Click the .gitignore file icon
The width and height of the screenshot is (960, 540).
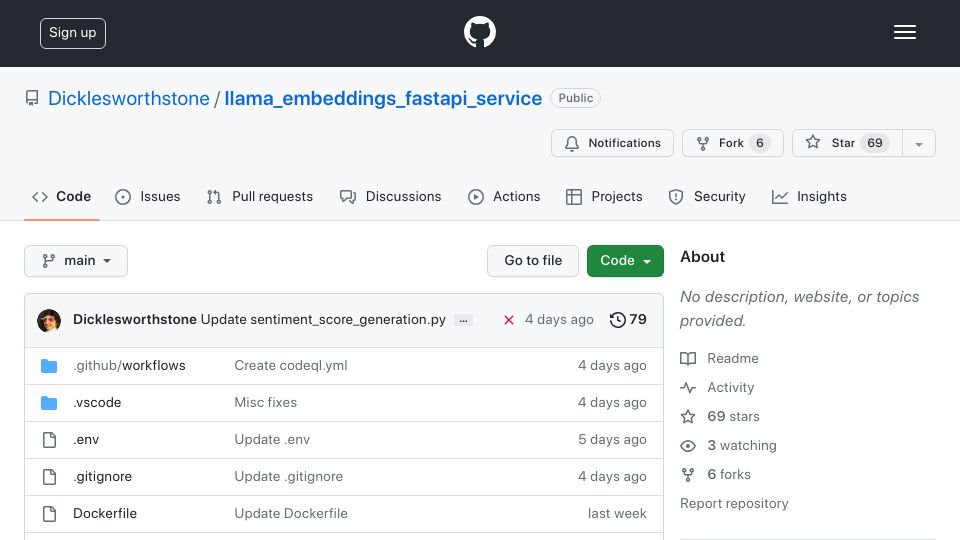click(50, 477)
